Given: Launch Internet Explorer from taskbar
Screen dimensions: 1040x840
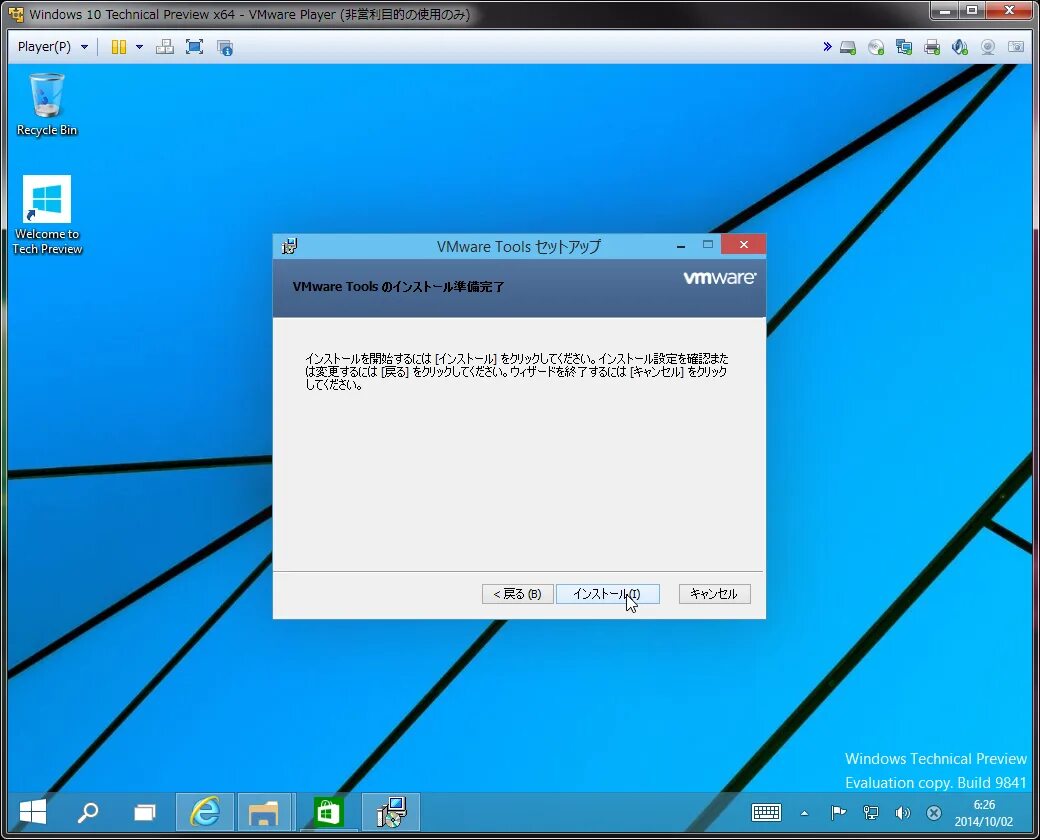Looking at the screenshot, I should 205,811.
